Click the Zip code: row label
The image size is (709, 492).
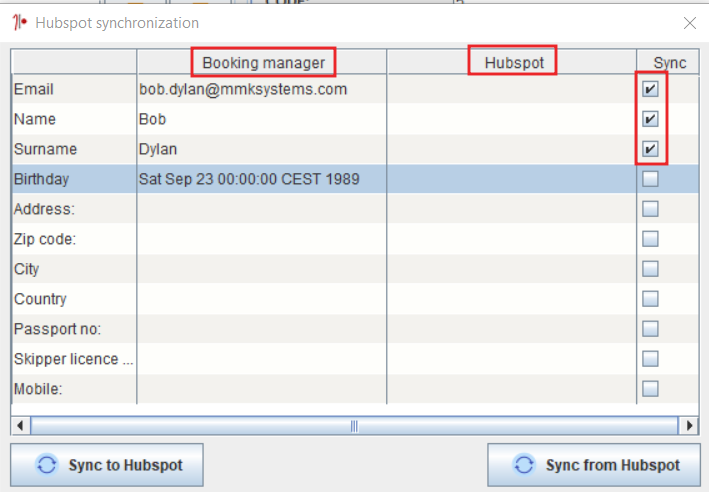45,239
